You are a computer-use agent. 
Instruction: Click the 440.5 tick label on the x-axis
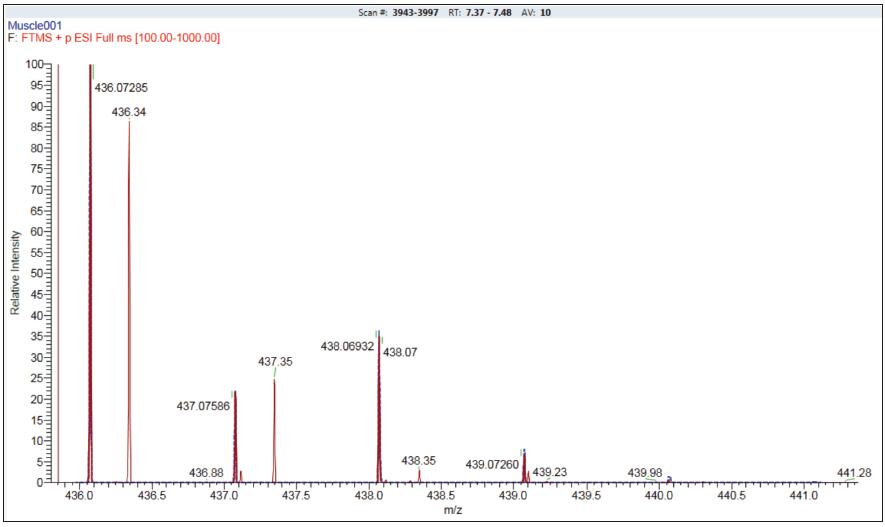730,495
